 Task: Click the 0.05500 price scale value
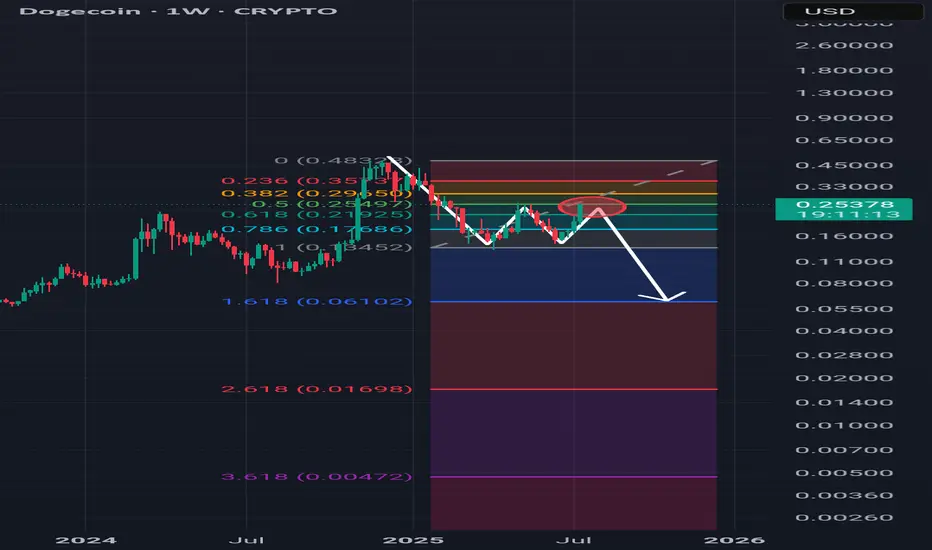[844, 309]
